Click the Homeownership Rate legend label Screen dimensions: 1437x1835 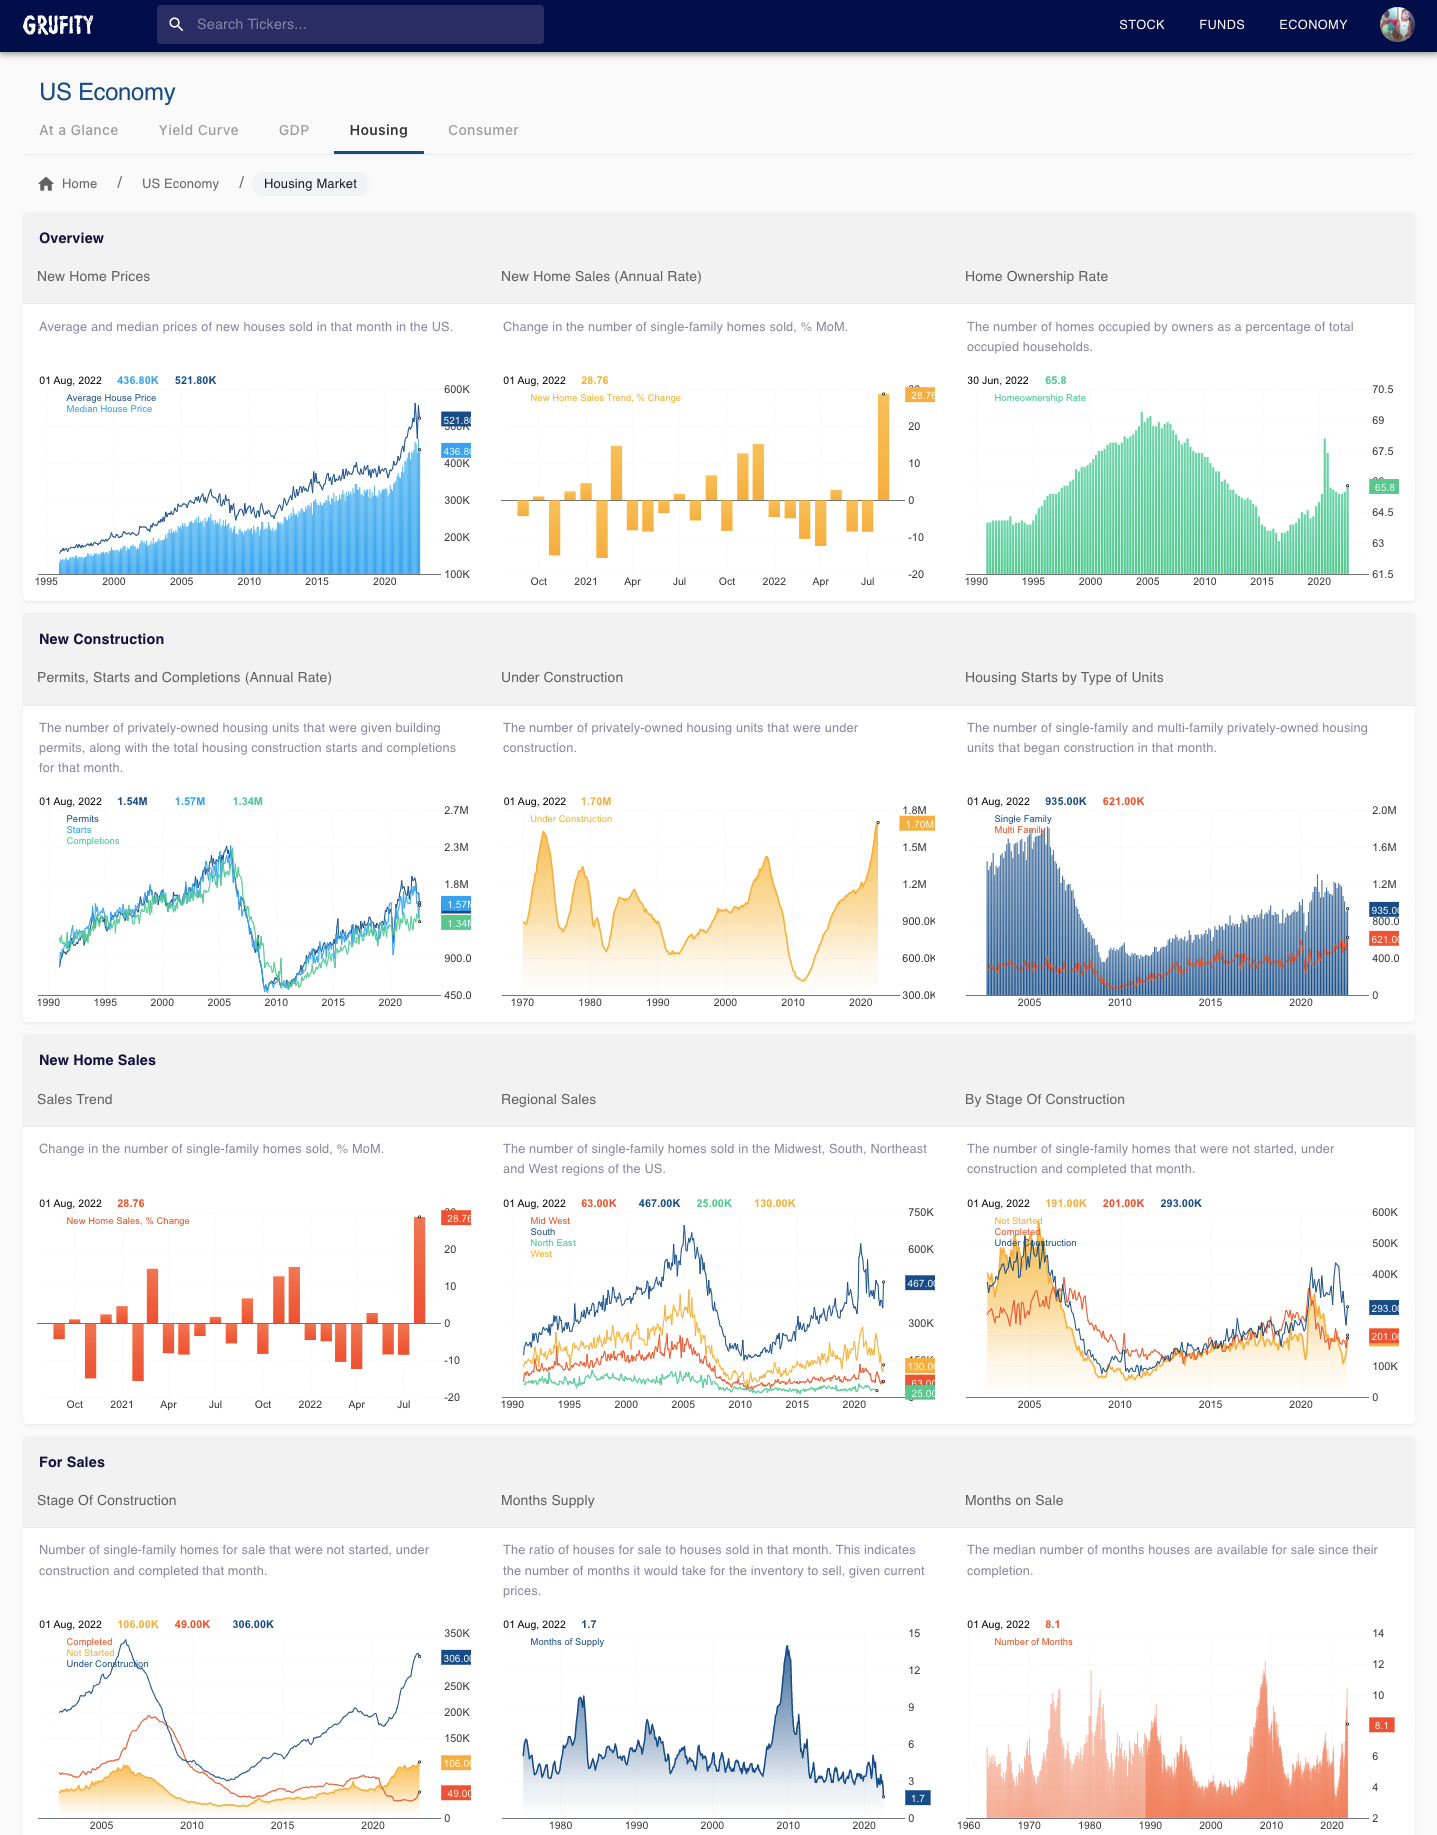point(1039,398)
